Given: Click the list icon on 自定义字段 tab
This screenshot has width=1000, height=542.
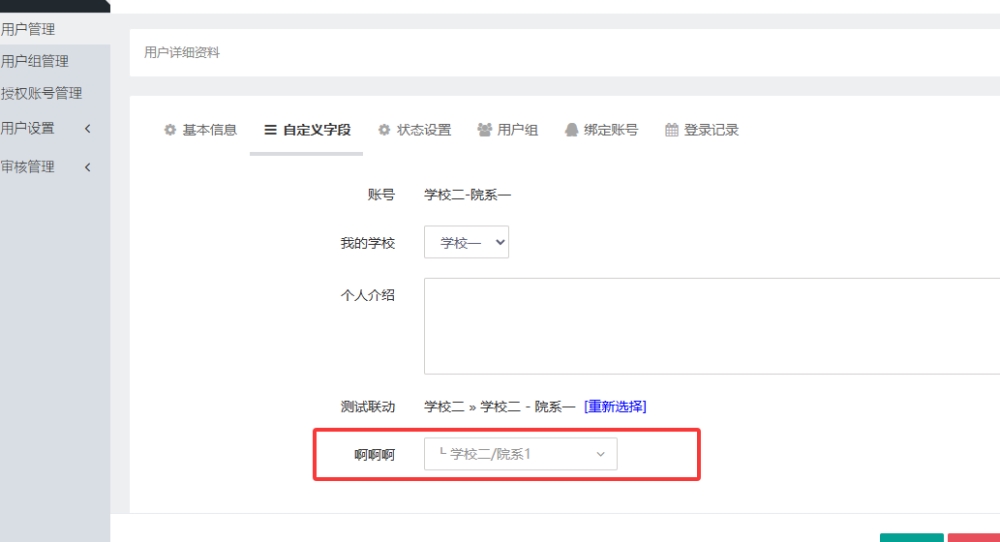Looking at the screenshot, I should [270, 130].
